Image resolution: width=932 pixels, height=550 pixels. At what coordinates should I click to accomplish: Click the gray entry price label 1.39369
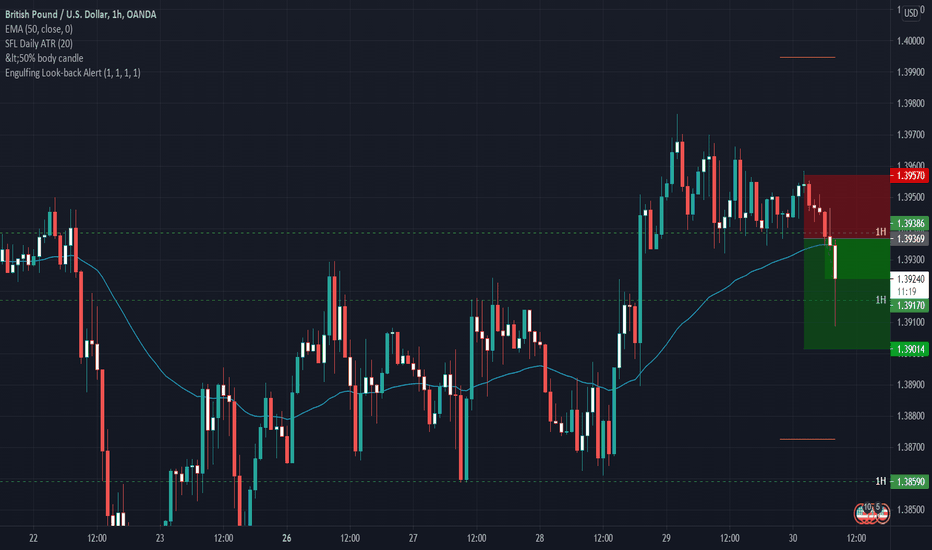click(909, 238)
